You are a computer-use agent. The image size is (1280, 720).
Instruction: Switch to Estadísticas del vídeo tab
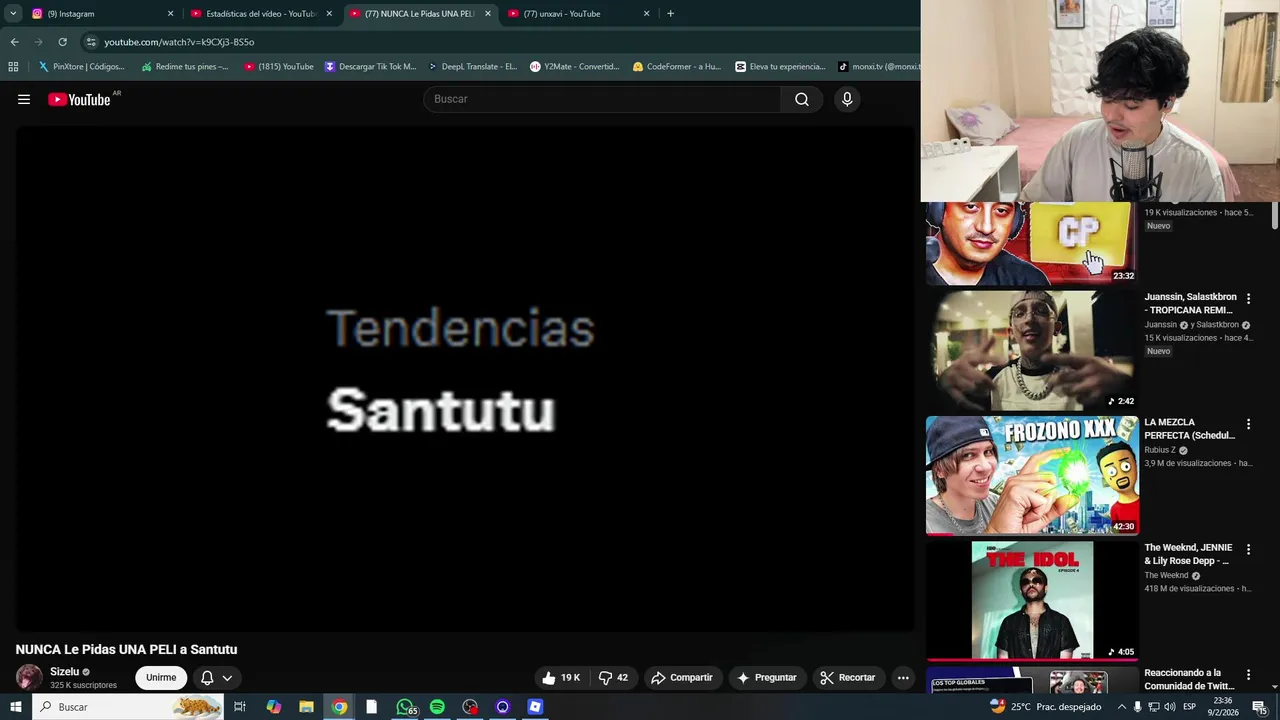[x=262, y=14]
